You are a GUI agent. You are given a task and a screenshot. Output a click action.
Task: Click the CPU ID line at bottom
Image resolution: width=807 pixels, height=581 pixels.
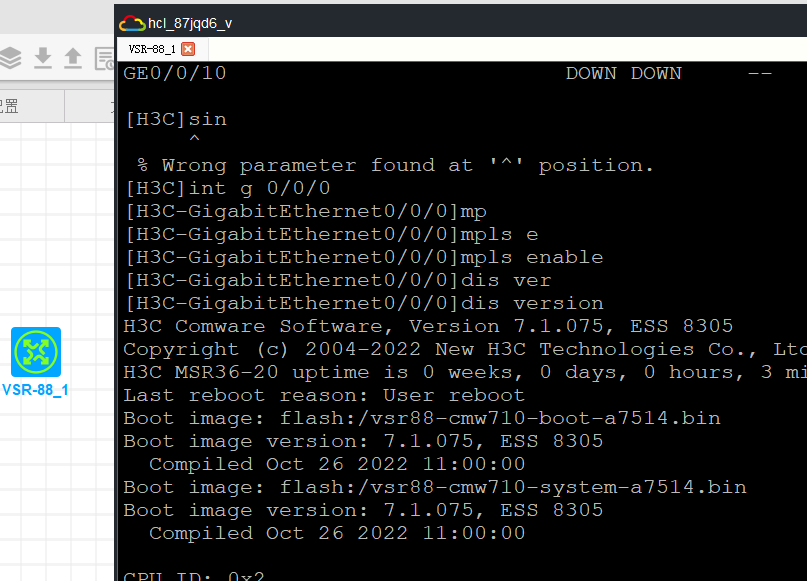194,575
